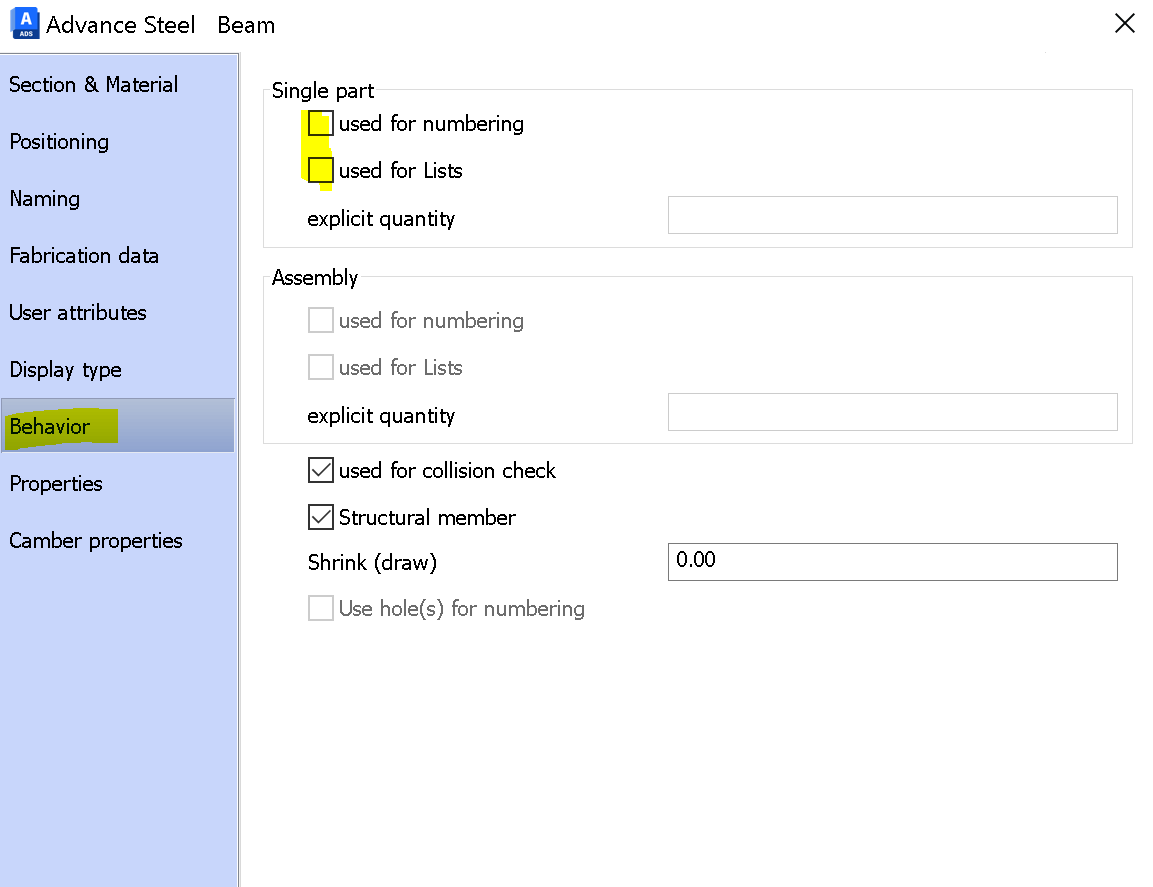Click Single part explicit quantity field
Image resolution: width=1153 pixels, height=887 pixels.
pyautogui.click(x=892, y=215)
